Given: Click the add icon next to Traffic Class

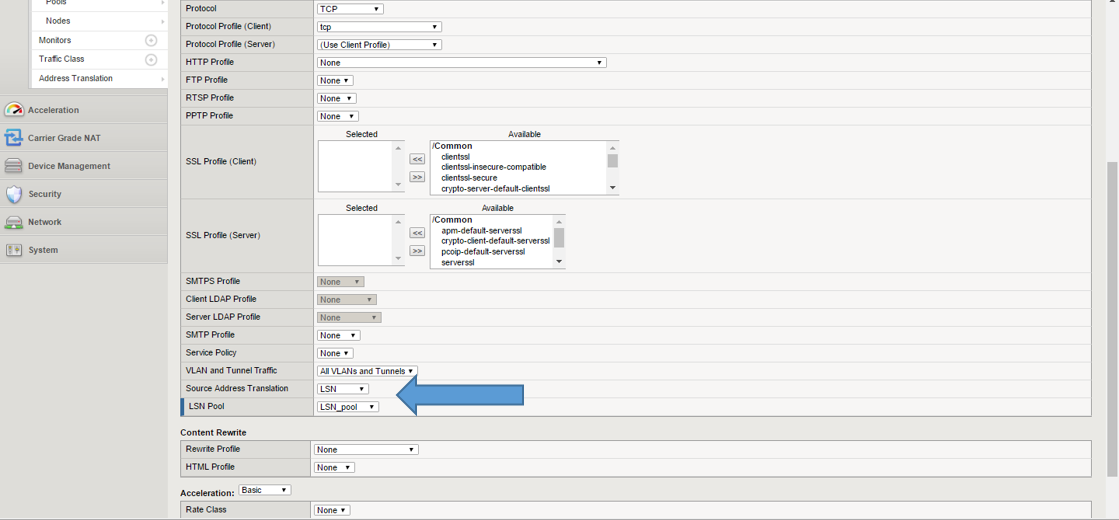Looking at the screenshot, I should click(151, 60).
